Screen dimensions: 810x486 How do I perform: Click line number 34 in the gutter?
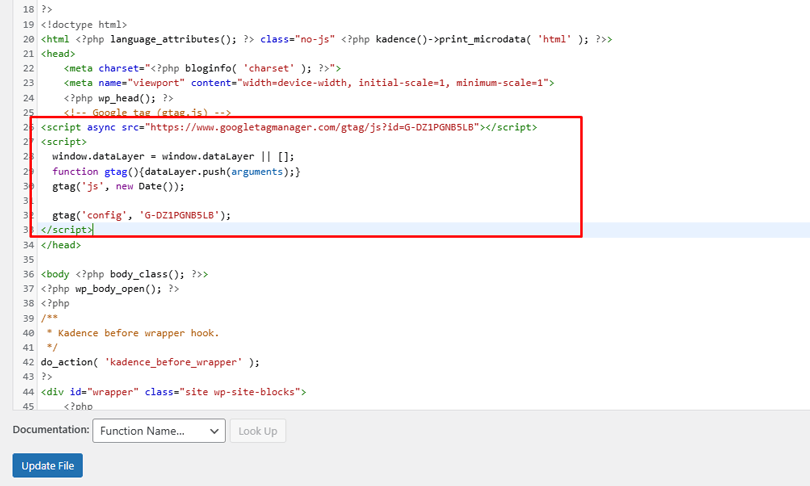coord(28,245)
